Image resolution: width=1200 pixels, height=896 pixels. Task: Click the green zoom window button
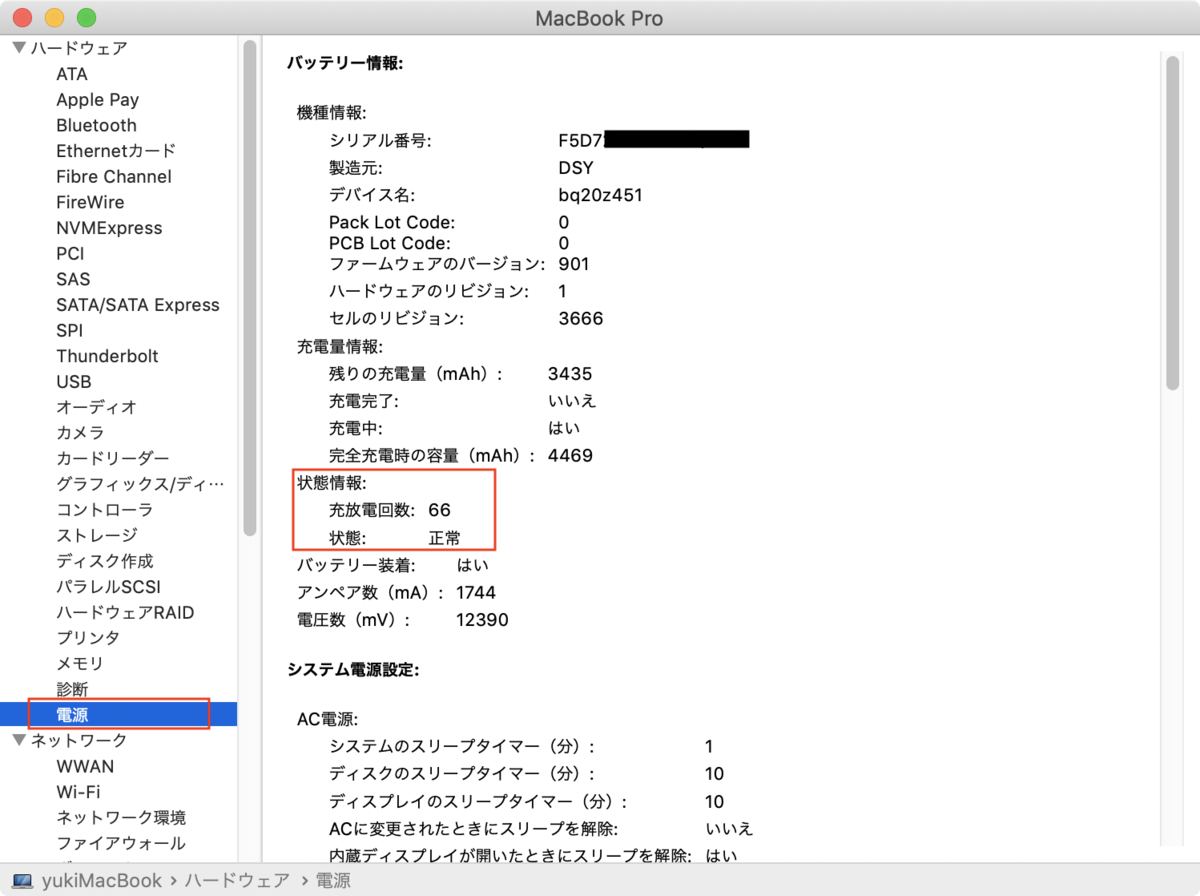pyautogui.click(x=87, y=17)
